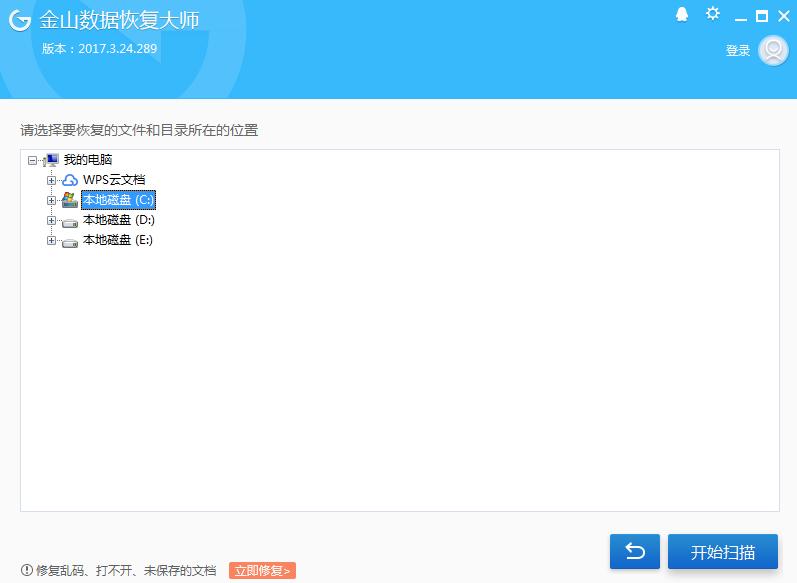Click the 立即修复 button
Viewport: 797px width, 583px height.
point(262,570)
